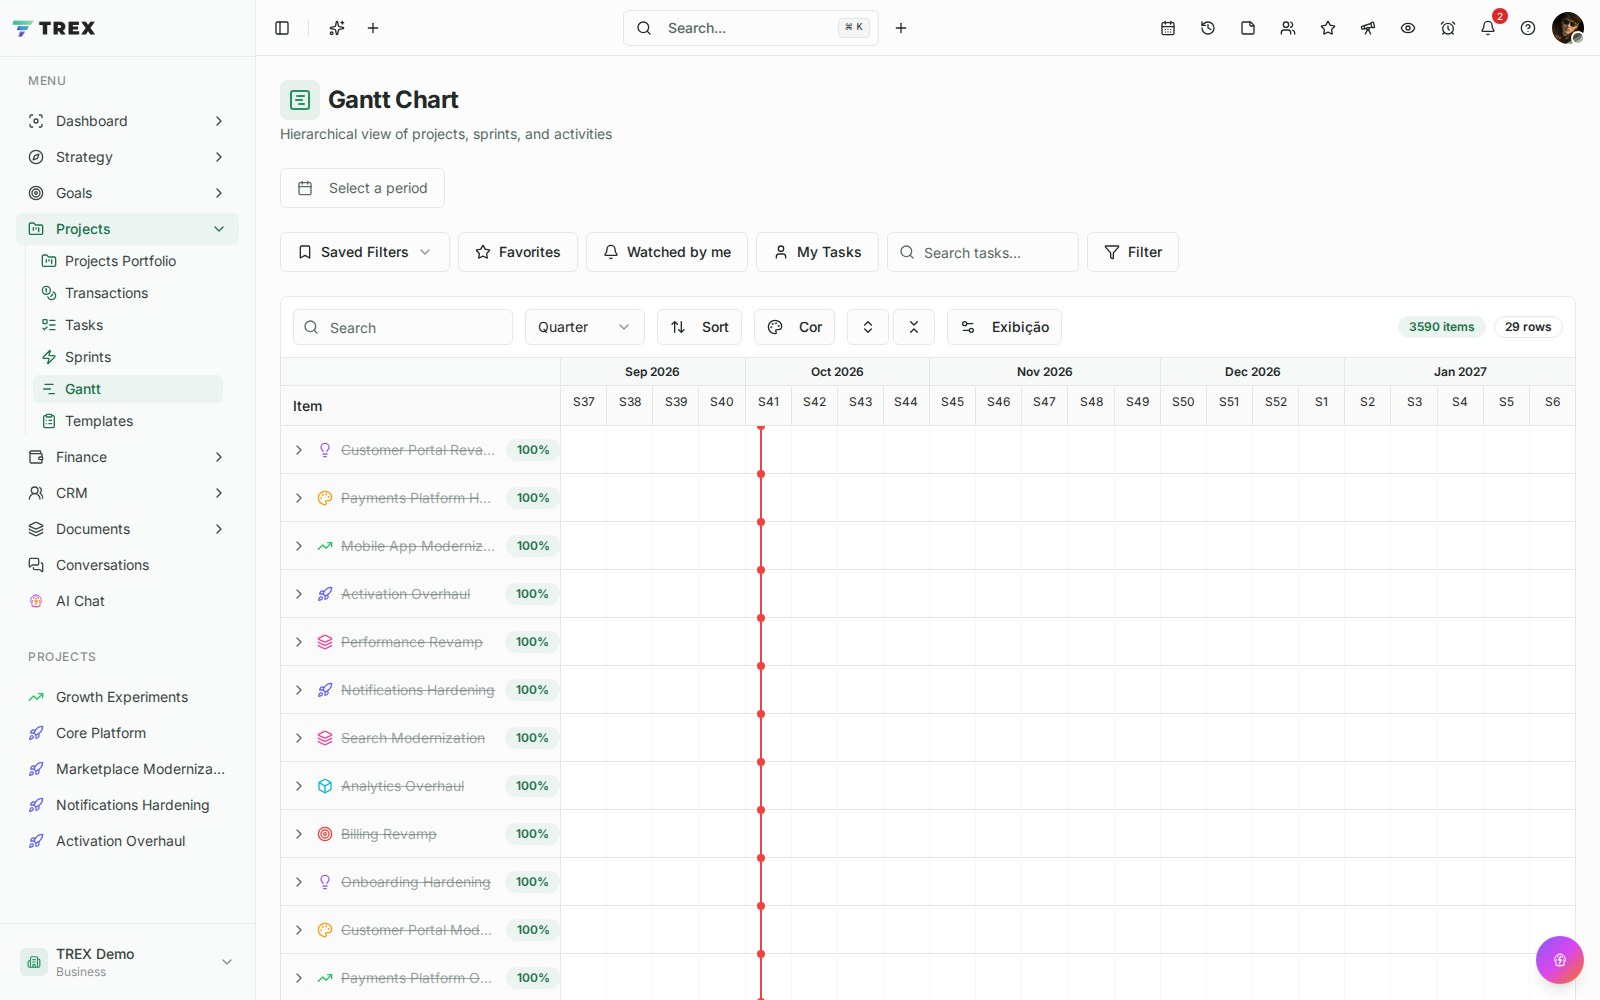1600x1000 pixels.
Task: Open Templates menu item
Action: point(128,421)
